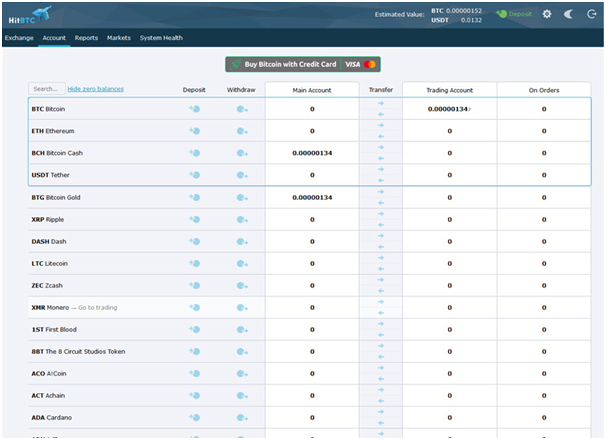Open the Reports tab
This screenshot has height=440, width=606.
pos(86,38)
